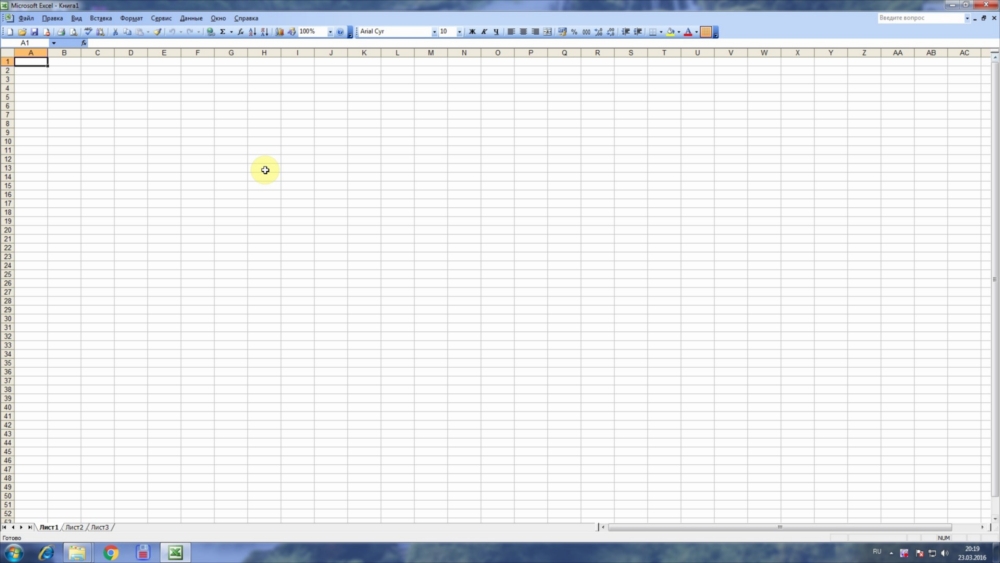Launch the chart wizard
The height and width of the screenshot is (563, 1000).
(279, 32)
